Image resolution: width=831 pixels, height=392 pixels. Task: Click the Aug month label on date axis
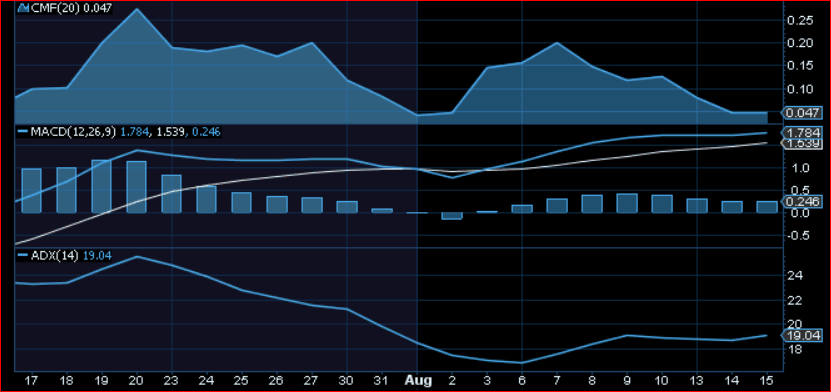coord(417,380)
